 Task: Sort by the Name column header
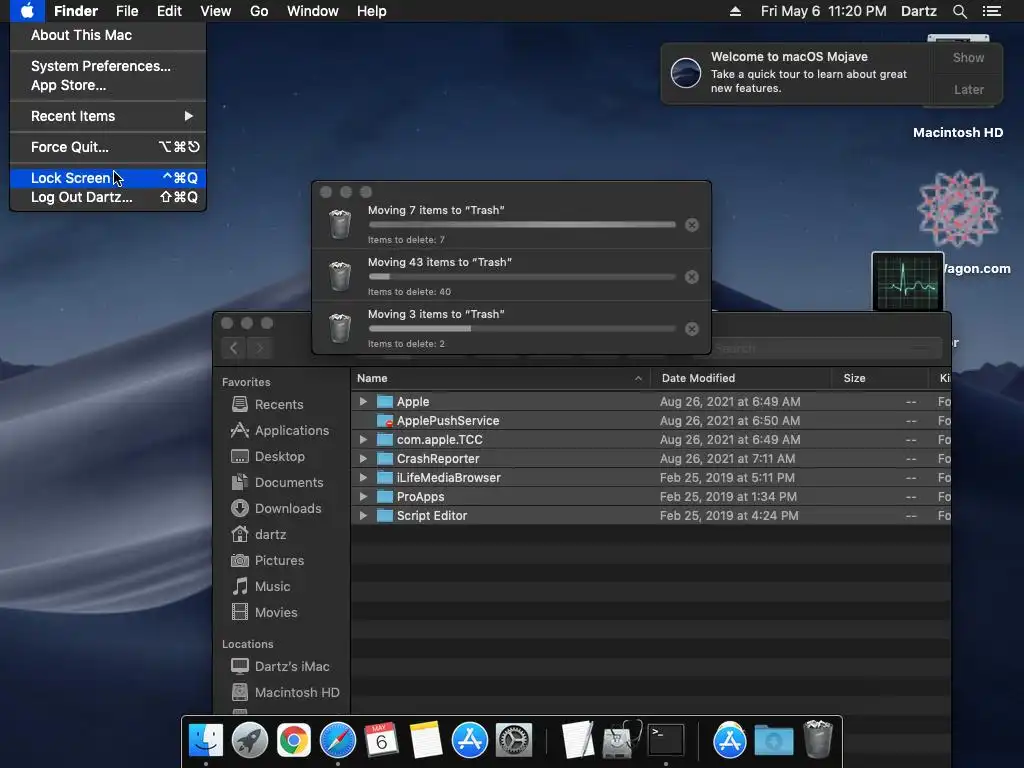(500, 378)
